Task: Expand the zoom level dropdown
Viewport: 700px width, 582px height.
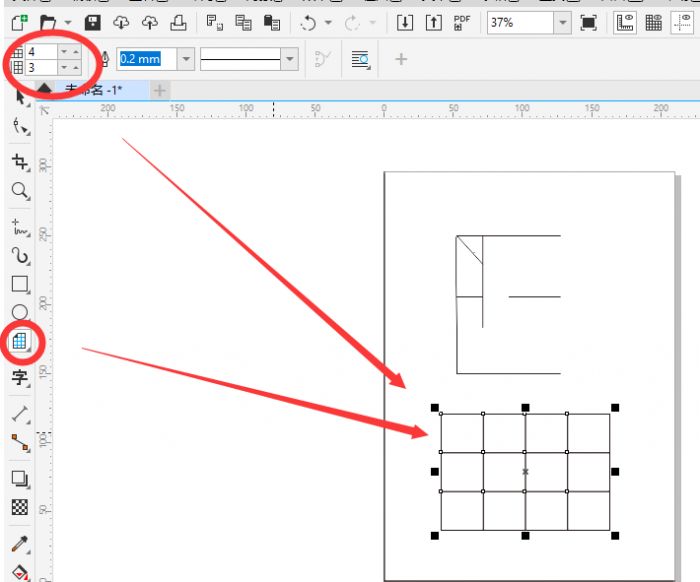Action: [x=563, y=22]
